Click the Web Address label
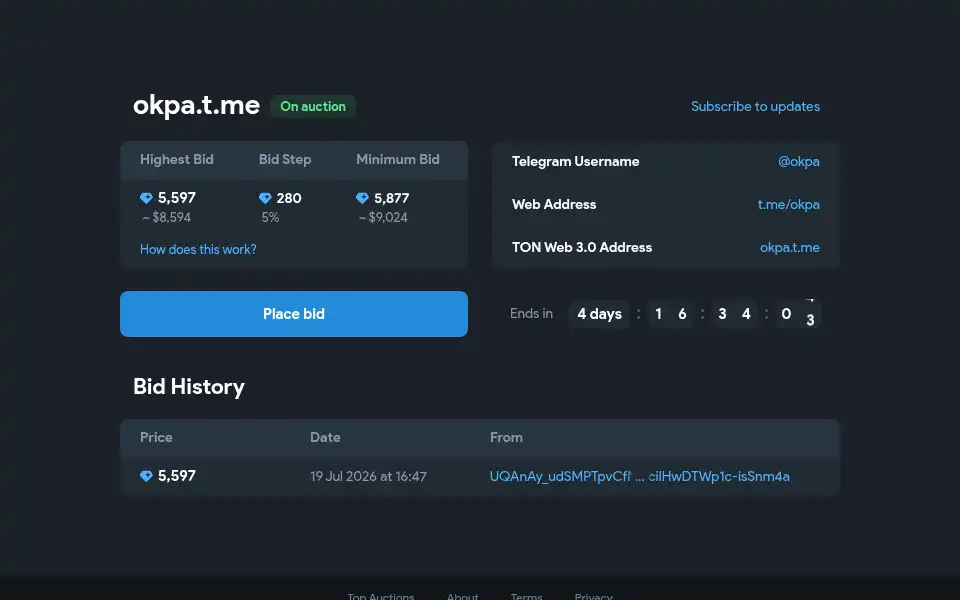The width and height of the screenshot is (960, 600). click(554, 204)
